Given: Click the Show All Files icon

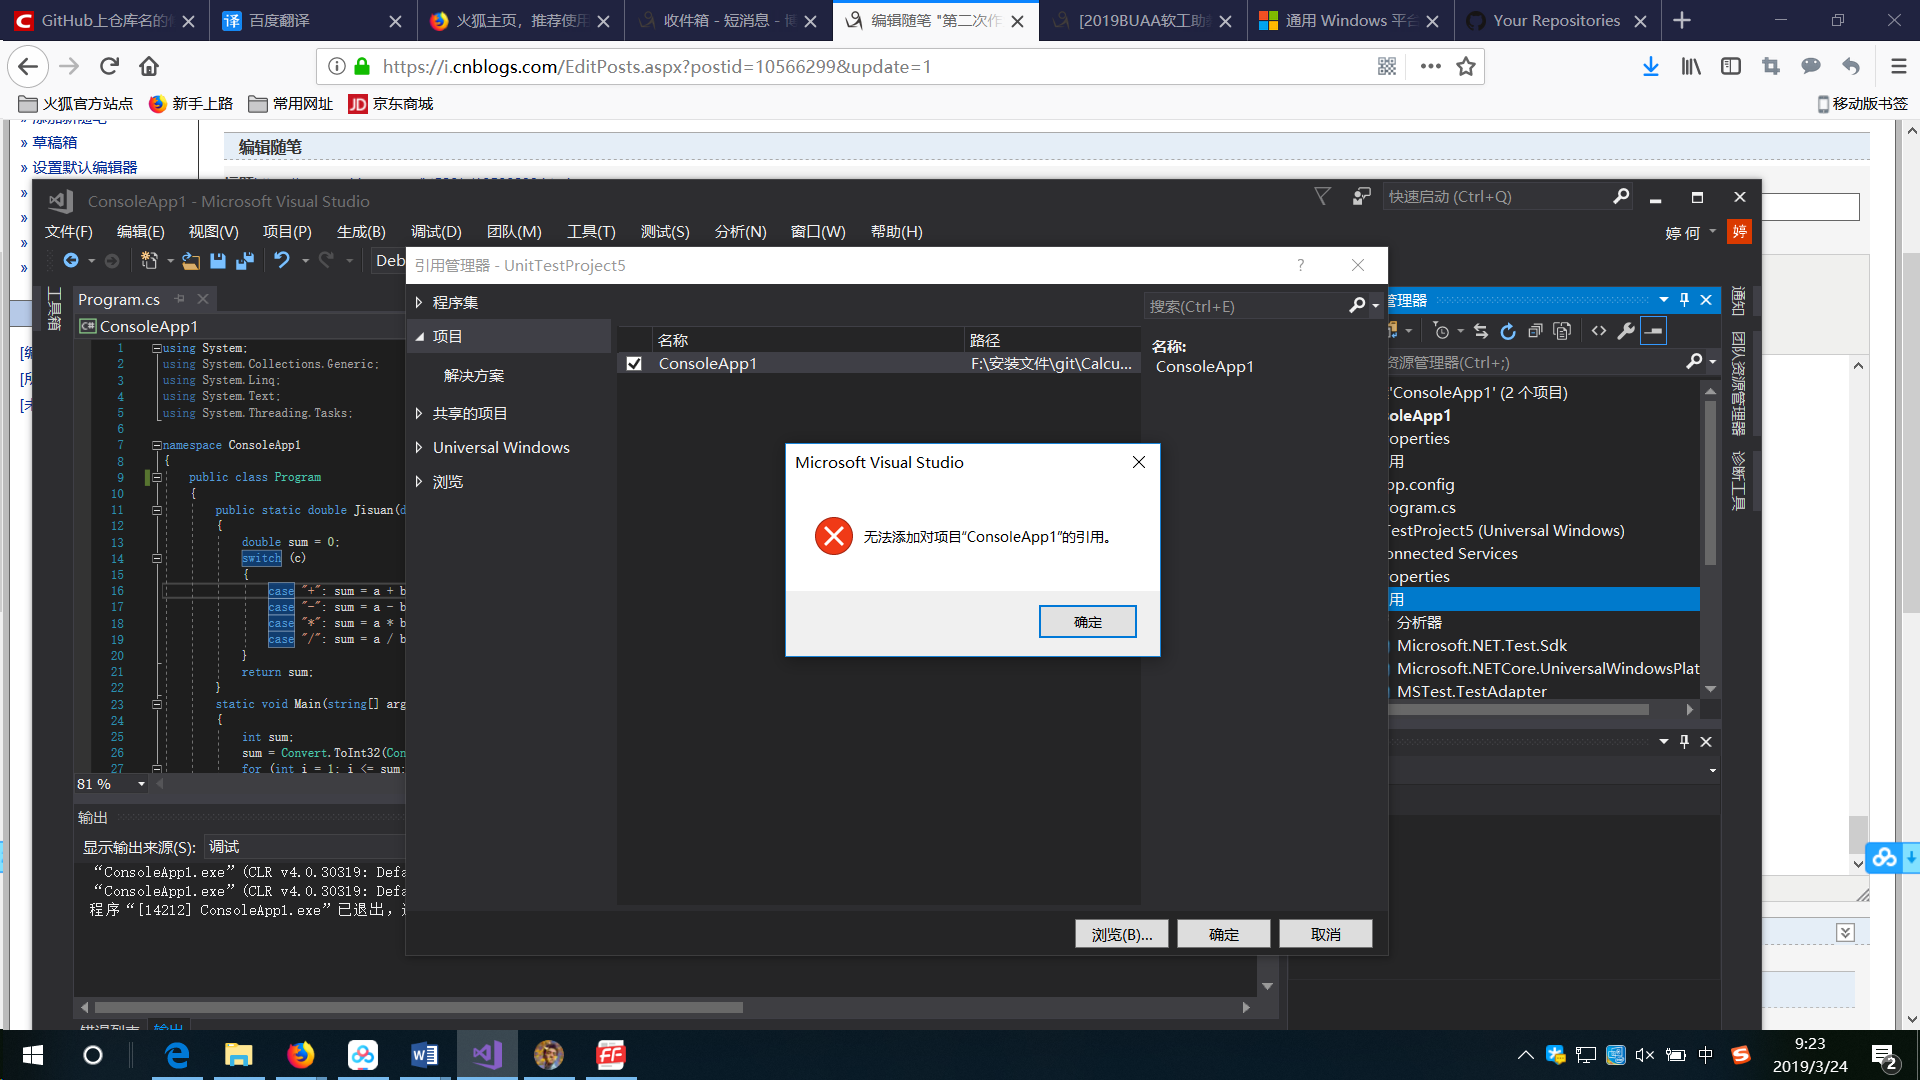Looking at the screenshot, I should click(x=1563, y=331).
